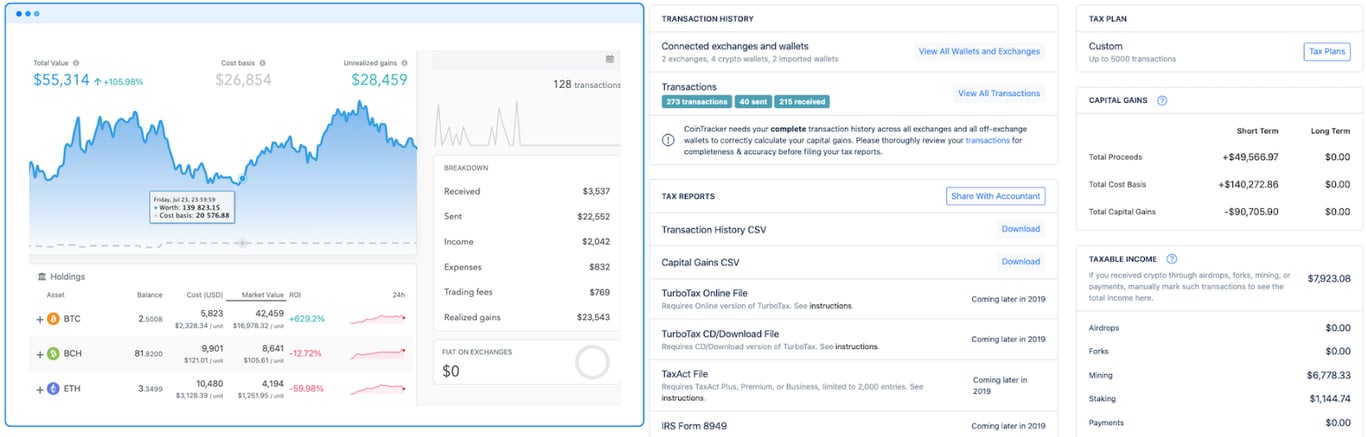The height and width of the screenshot is (437, 1366).
Task: Click the Bitcoin Cash BCH coin icon
Action: [x=54, y=353]
